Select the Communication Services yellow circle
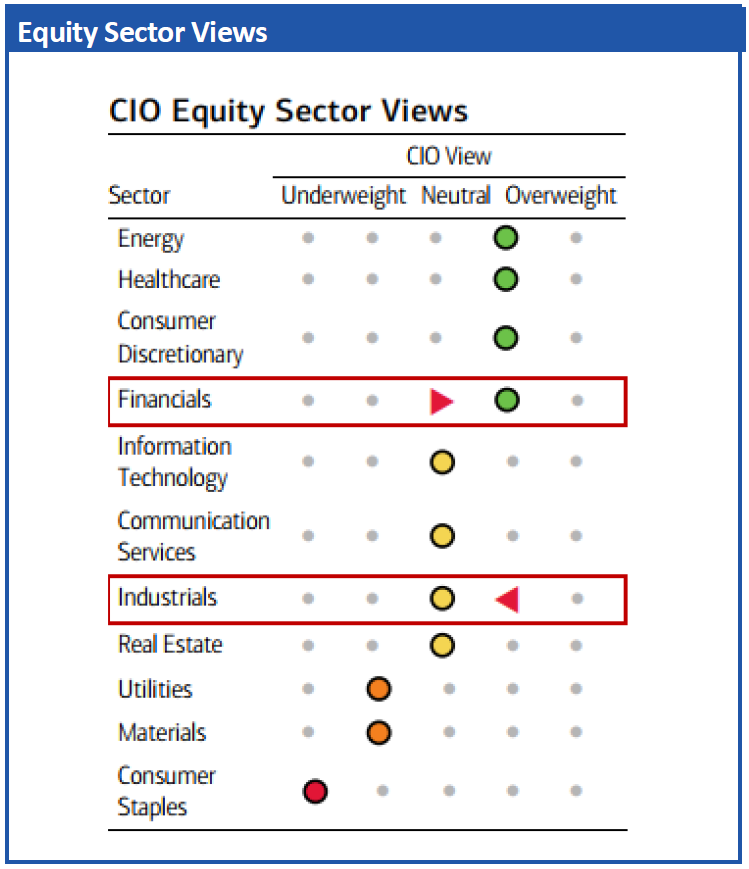Viewport: 749px width, 869px height. pyautogui.click(x=442, y=536)
